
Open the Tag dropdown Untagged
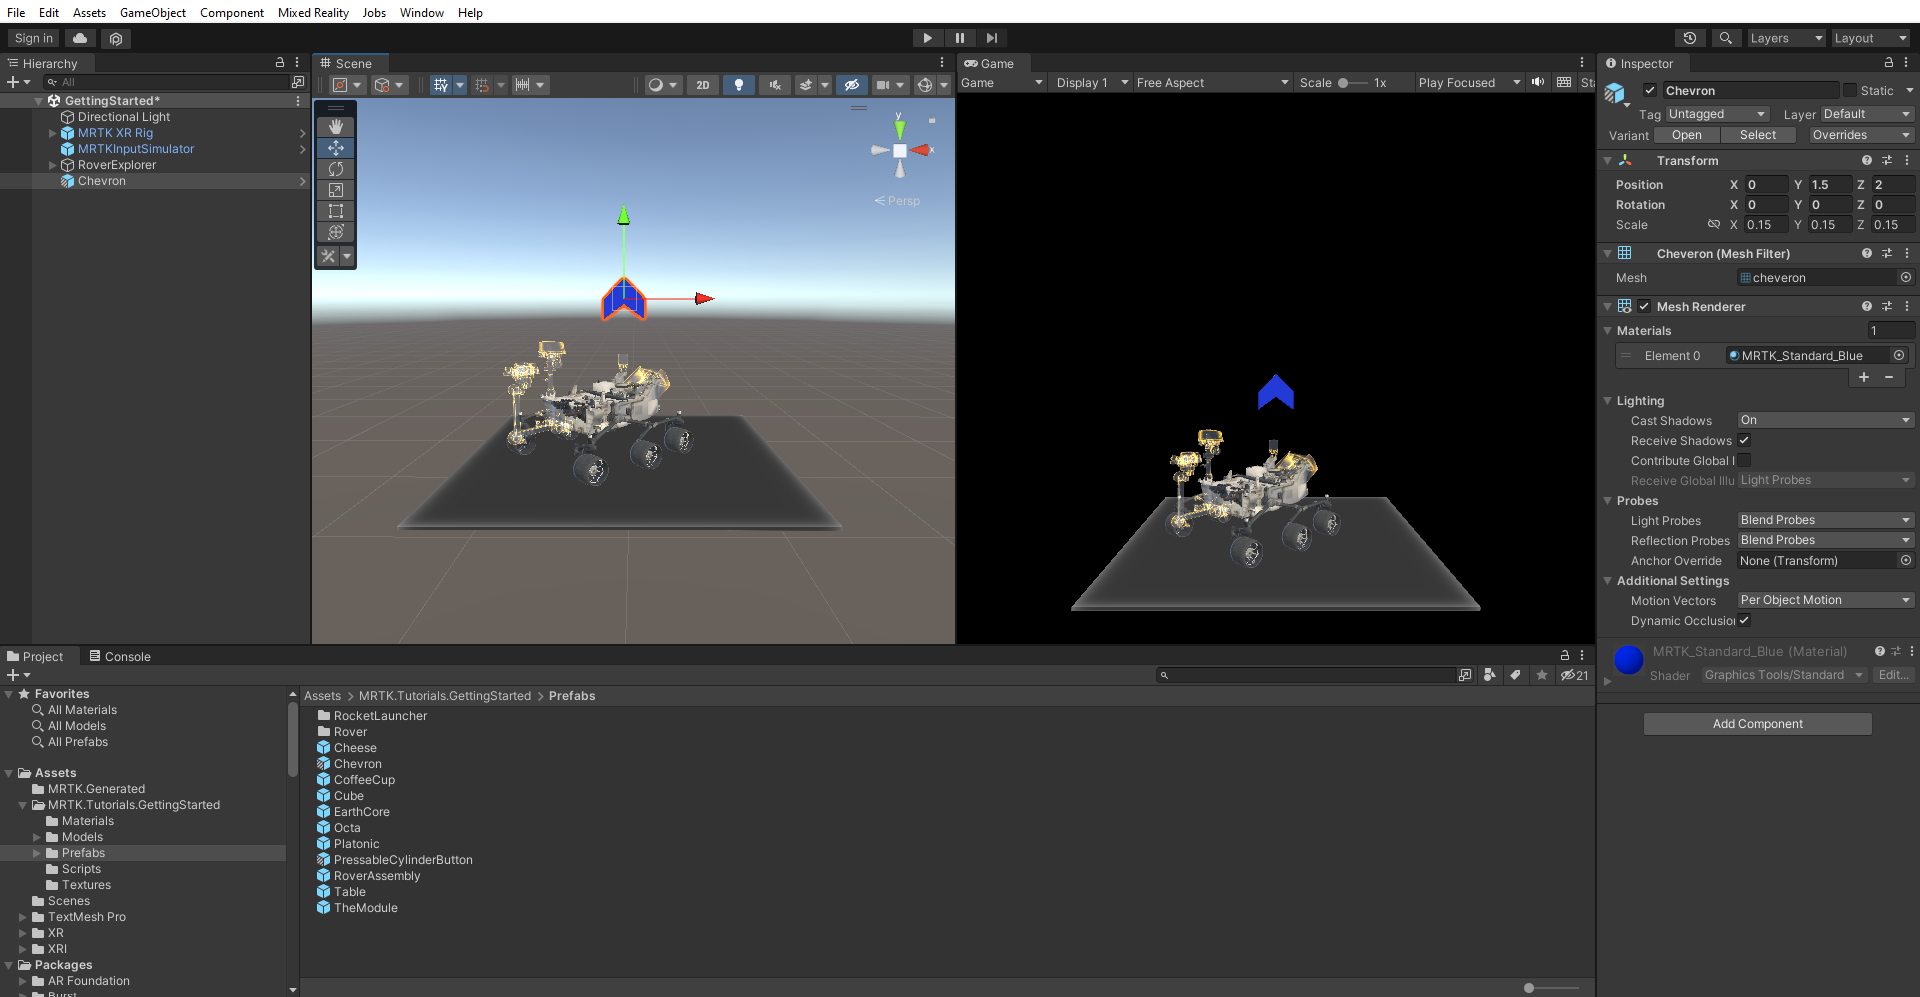coord(1717,114)
